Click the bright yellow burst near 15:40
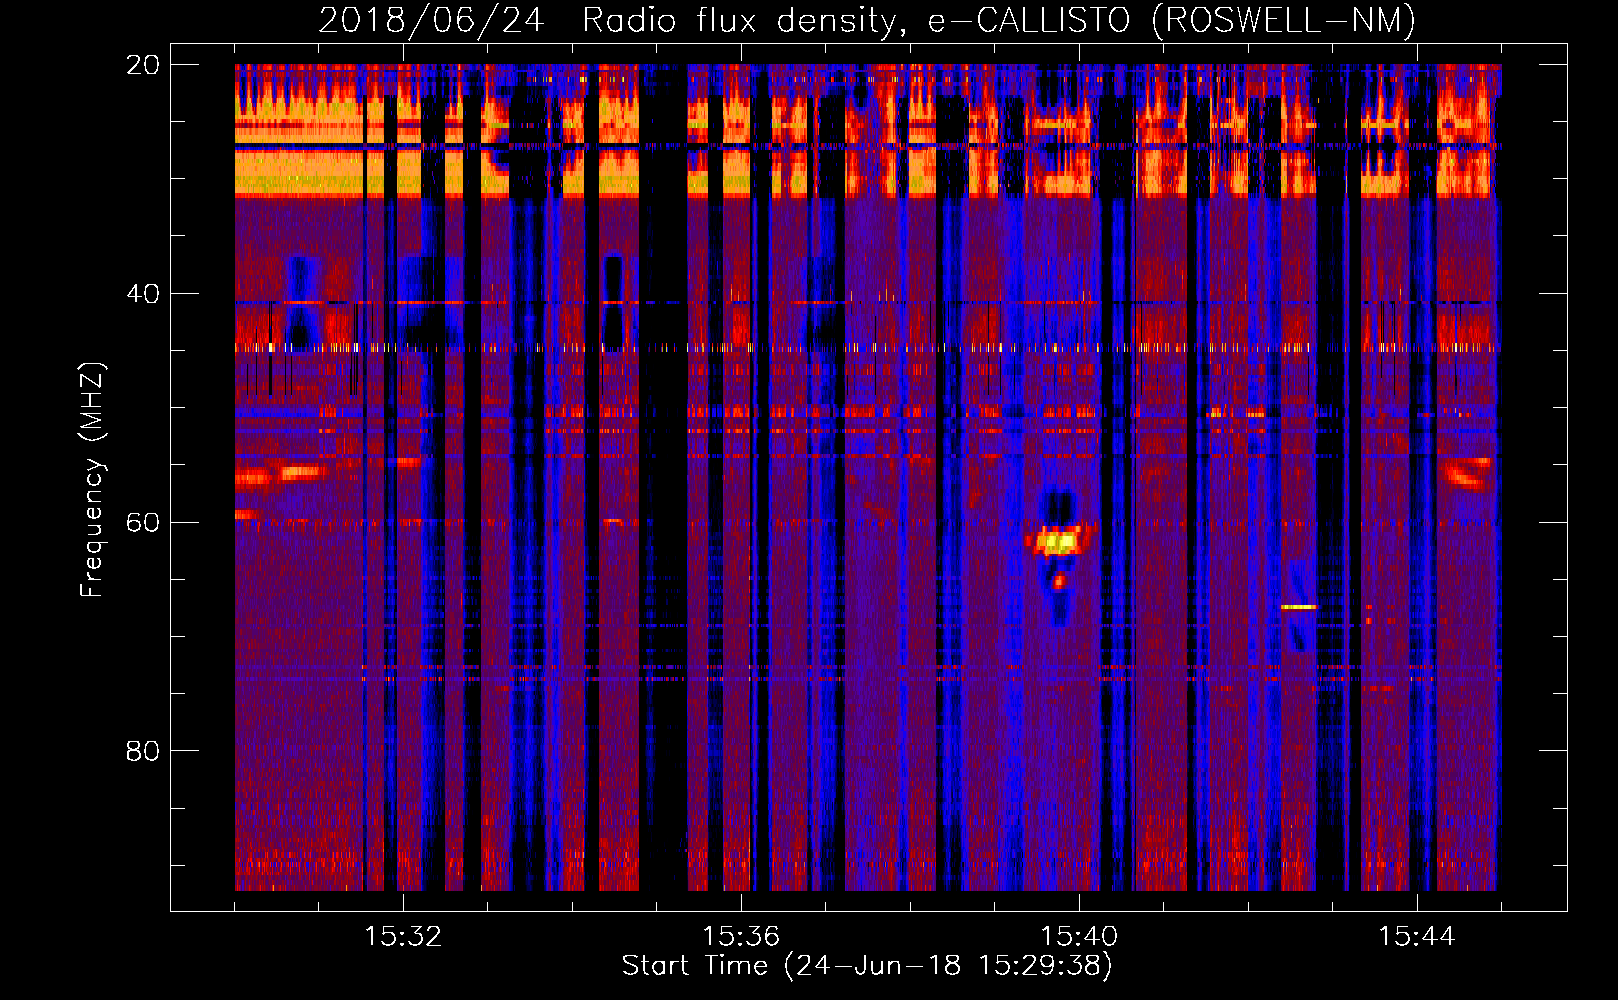This screenshot has width=1618, height=1000. point(1056,542)
